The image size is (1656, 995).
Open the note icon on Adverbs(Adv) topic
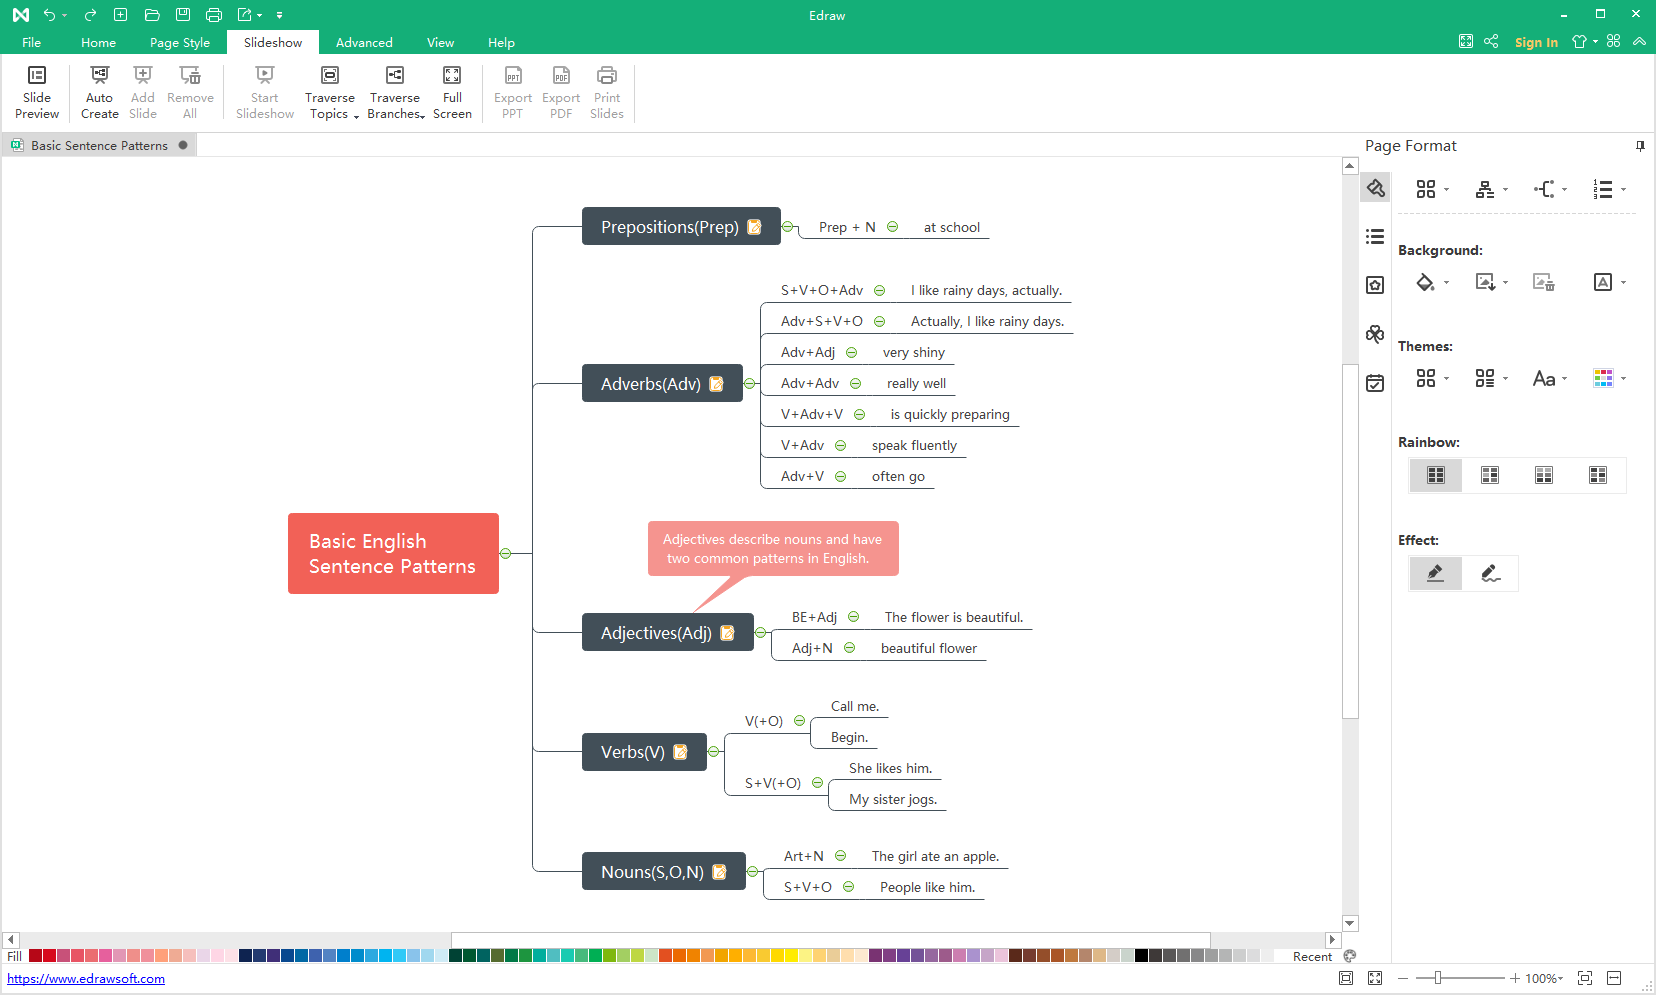(x=716, y=384)
